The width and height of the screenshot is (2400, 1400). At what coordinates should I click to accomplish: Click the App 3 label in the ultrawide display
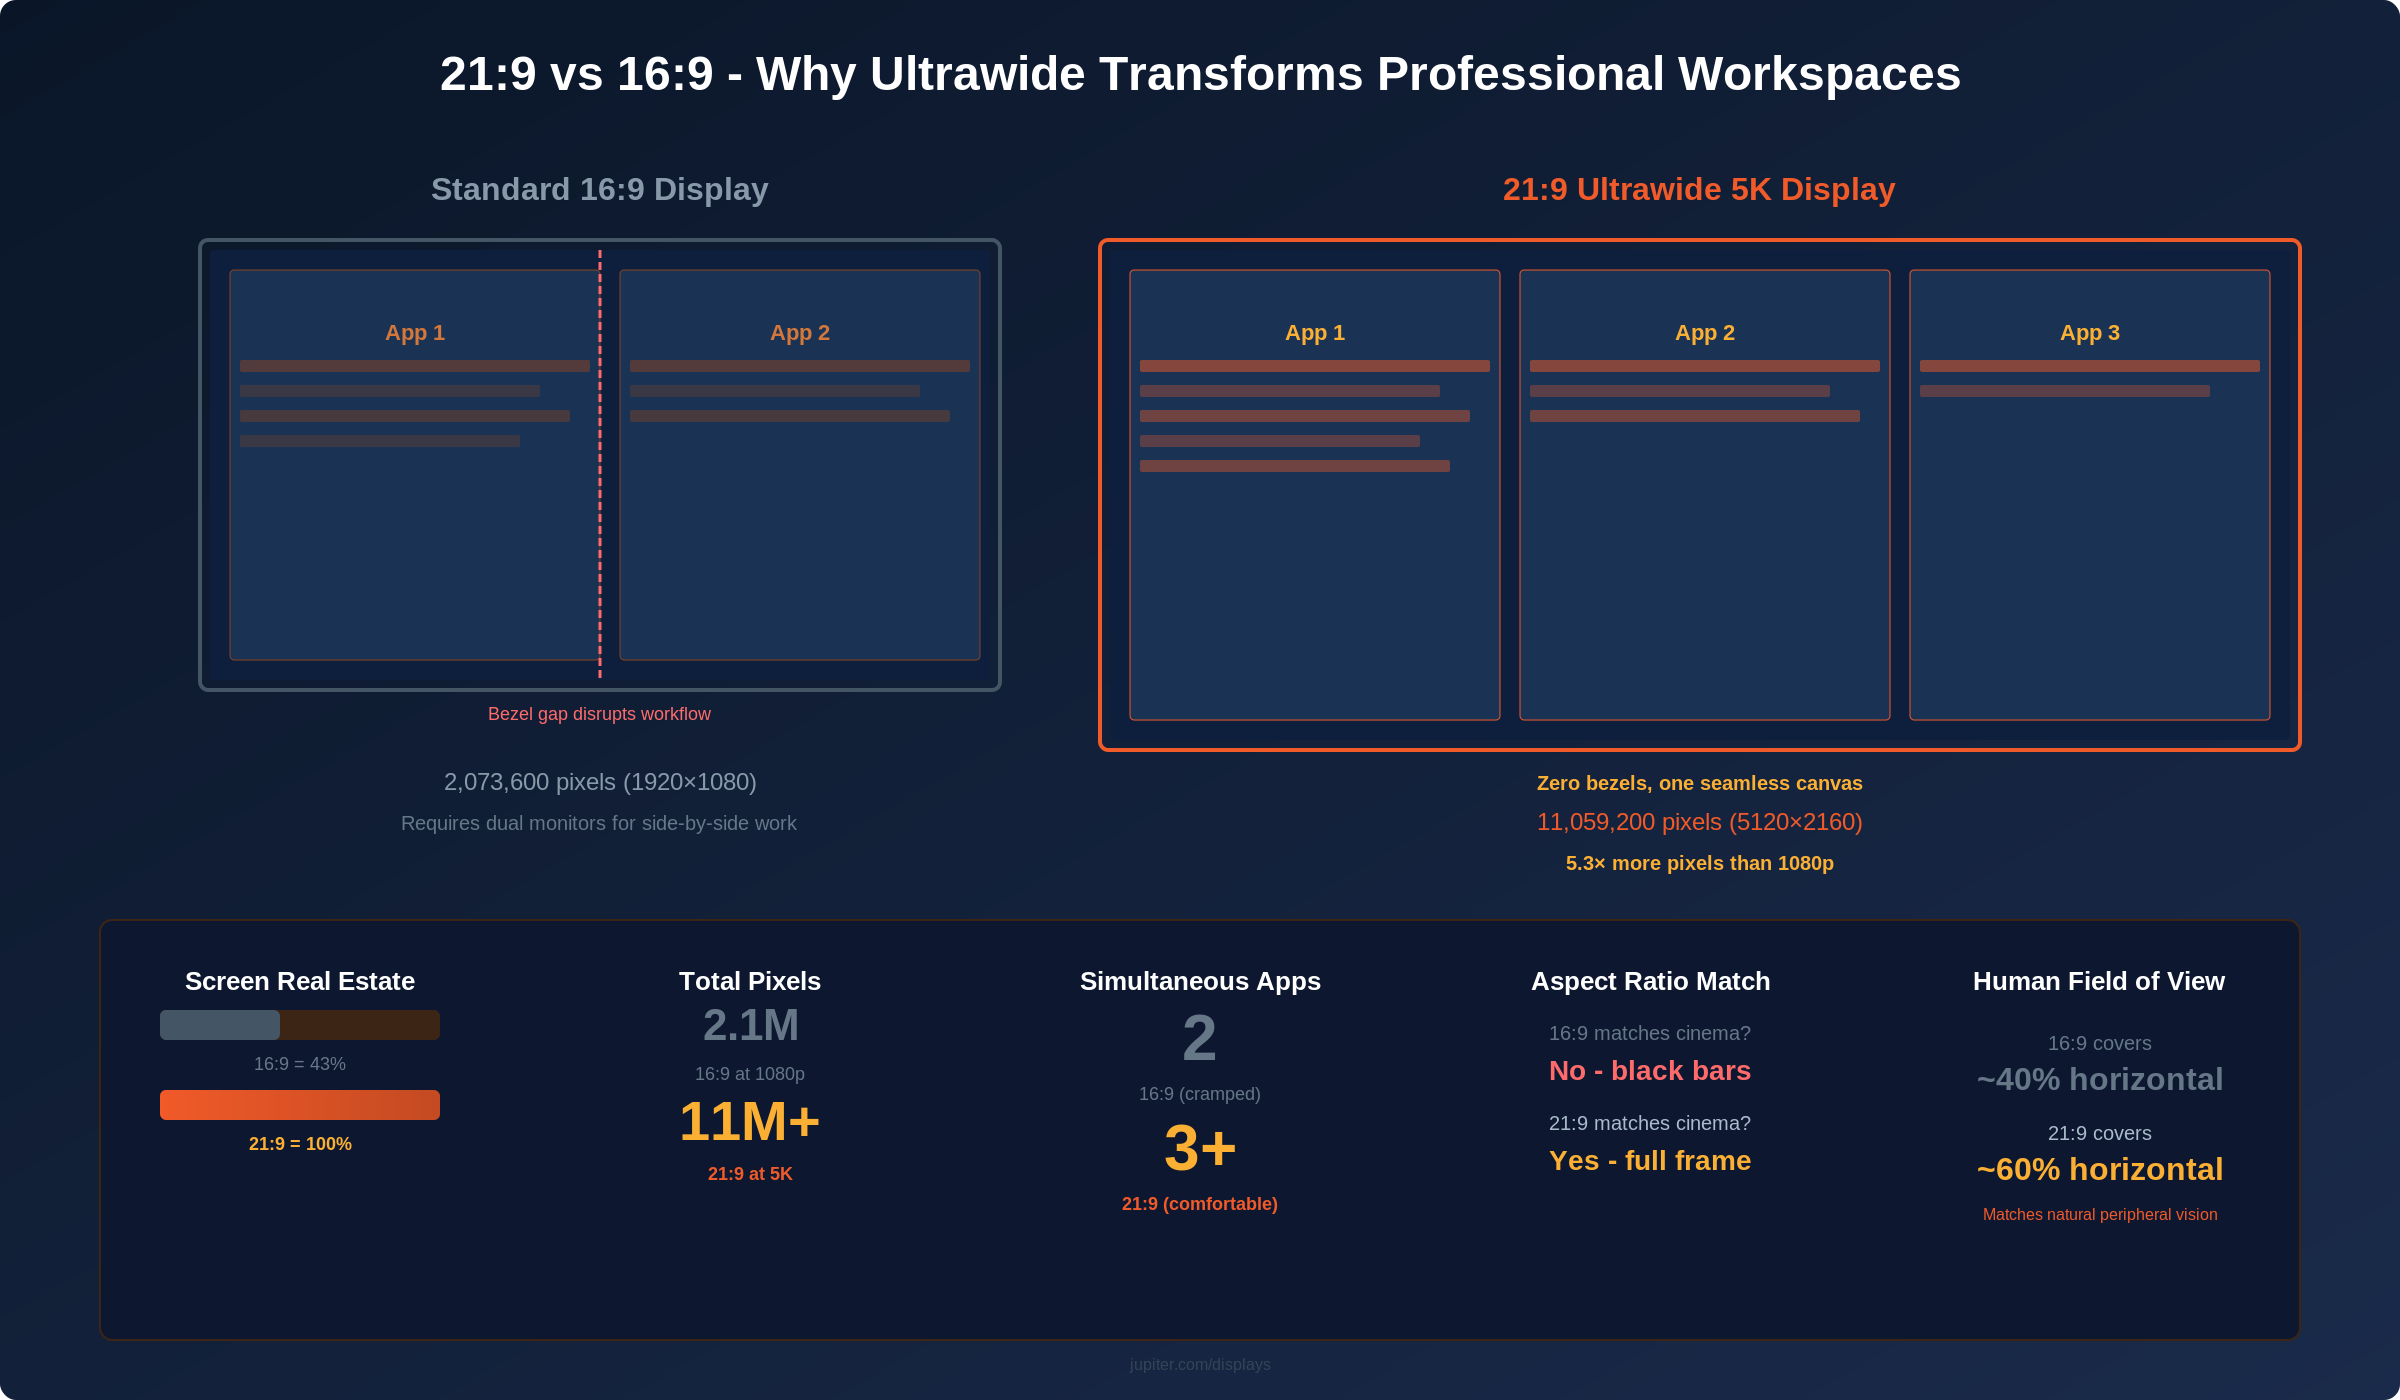2090,333
